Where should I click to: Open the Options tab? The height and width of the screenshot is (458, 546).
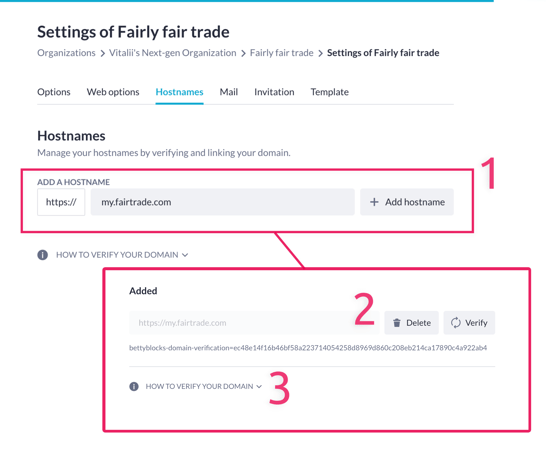54,92
